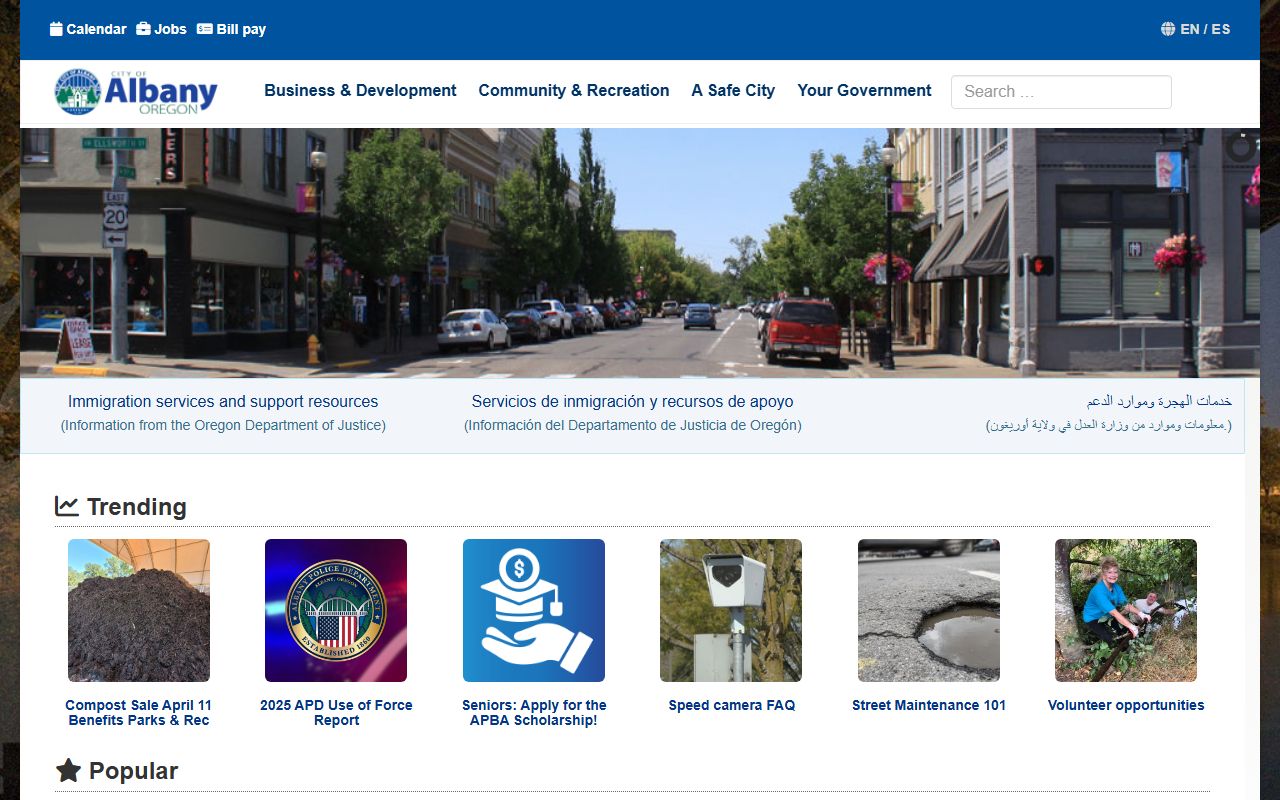Open the Arabic immigration services link

click(x=1160, y=401)
